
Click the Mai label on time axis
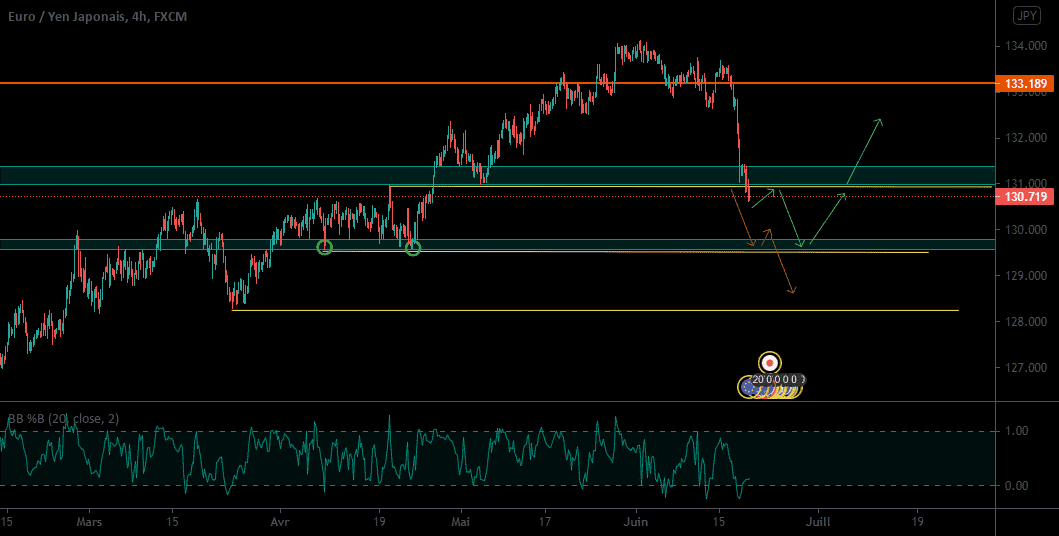(461, 521)
